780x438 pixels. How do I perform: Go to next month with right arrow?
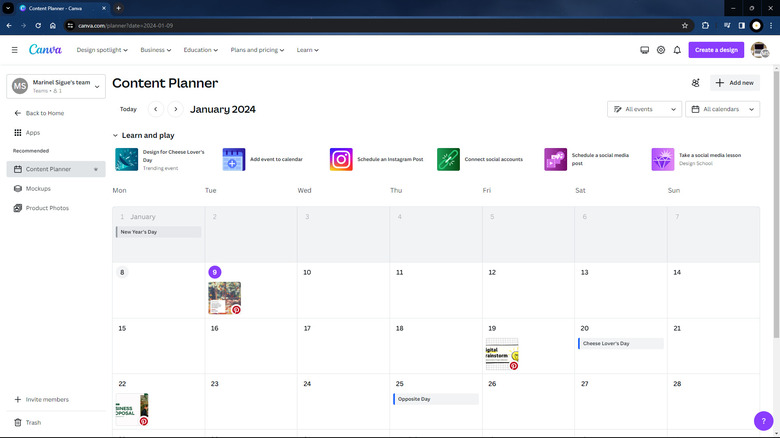point(176,109)
